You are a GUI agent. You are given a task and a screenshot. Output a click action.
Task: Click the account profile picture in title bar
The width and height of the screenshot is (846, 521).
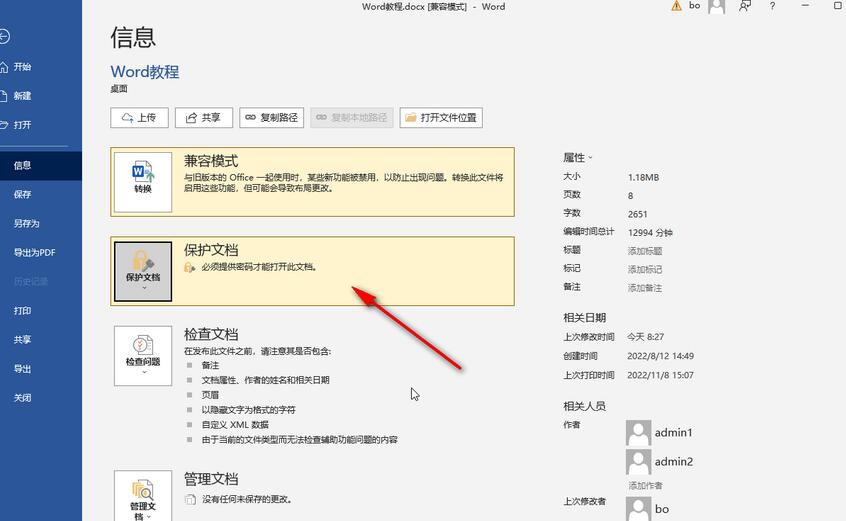coord(717,6)
